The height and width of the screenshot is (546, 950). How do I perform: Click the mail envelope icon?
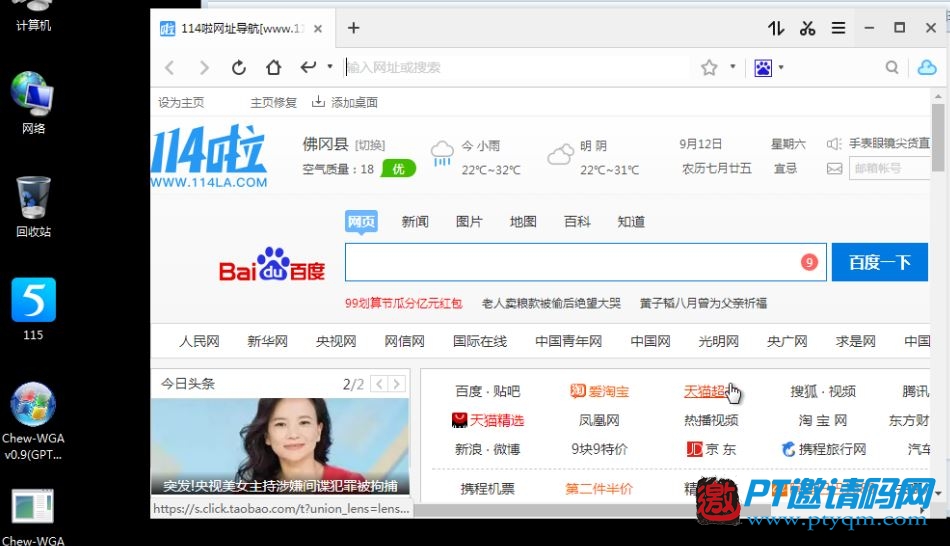click(834, 168)
